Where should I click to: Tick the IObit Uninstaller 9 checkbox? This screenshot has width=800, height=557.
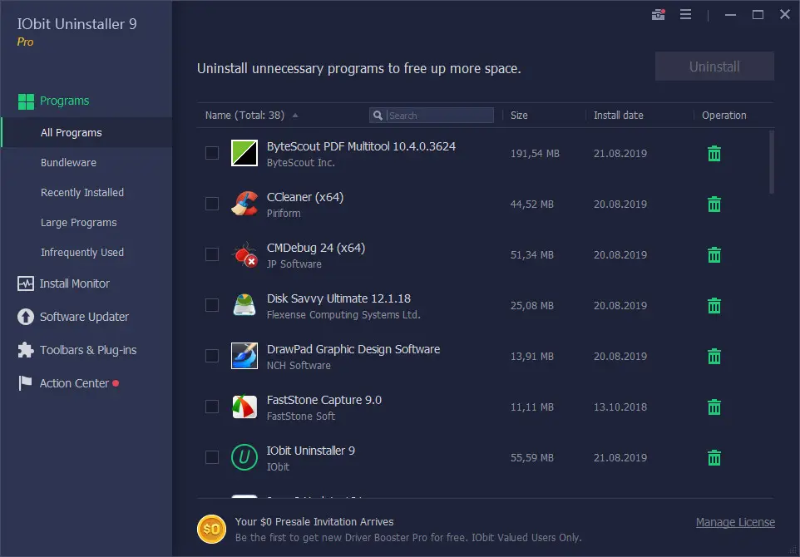click(x=212, y=458)
